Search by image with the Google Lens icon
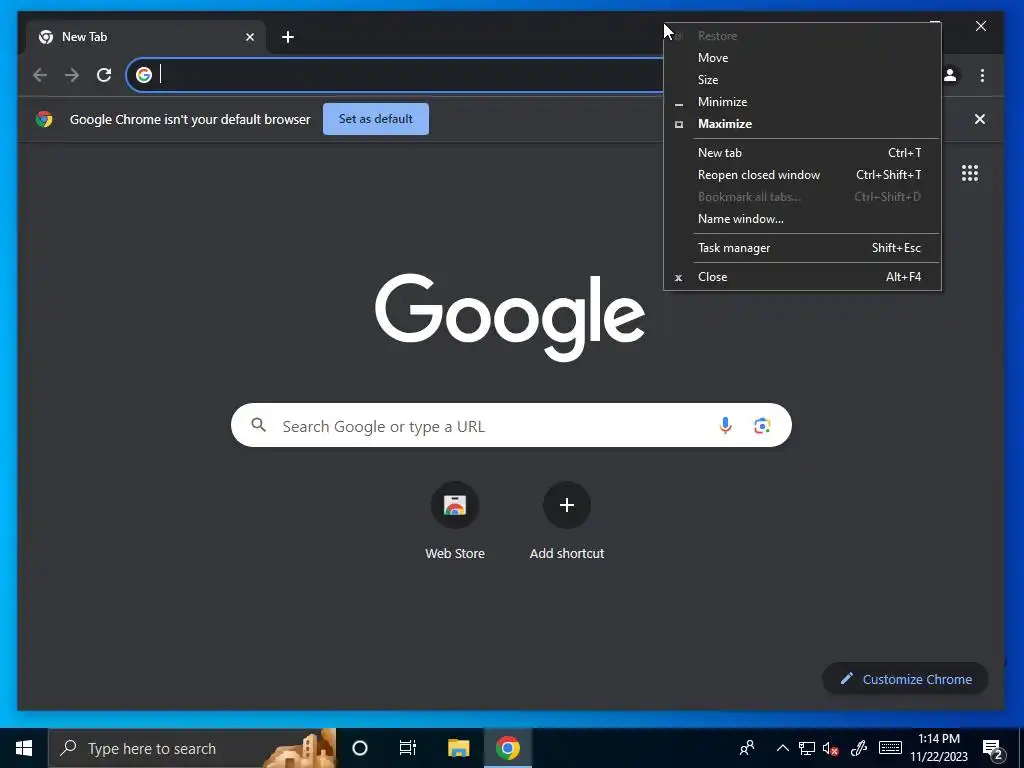 click(762, 426)
